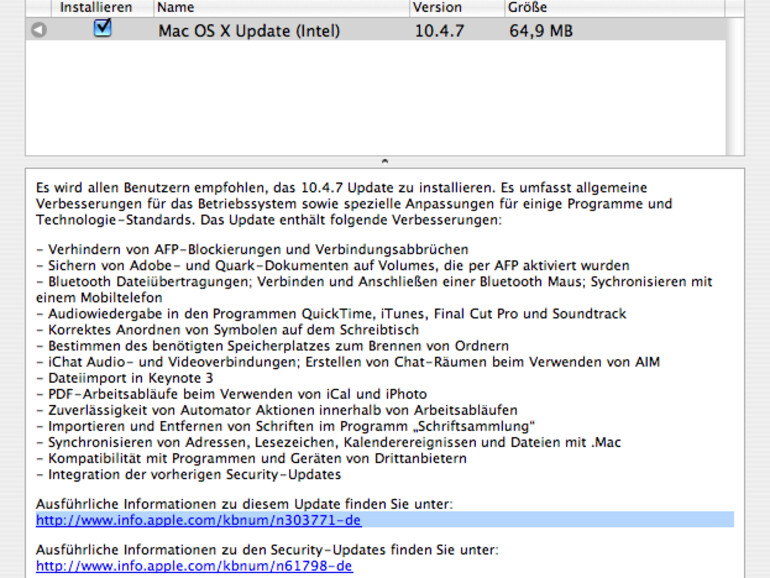Uncheck the Installieren checkbox for Mac OS X Update

coord(102,29)
